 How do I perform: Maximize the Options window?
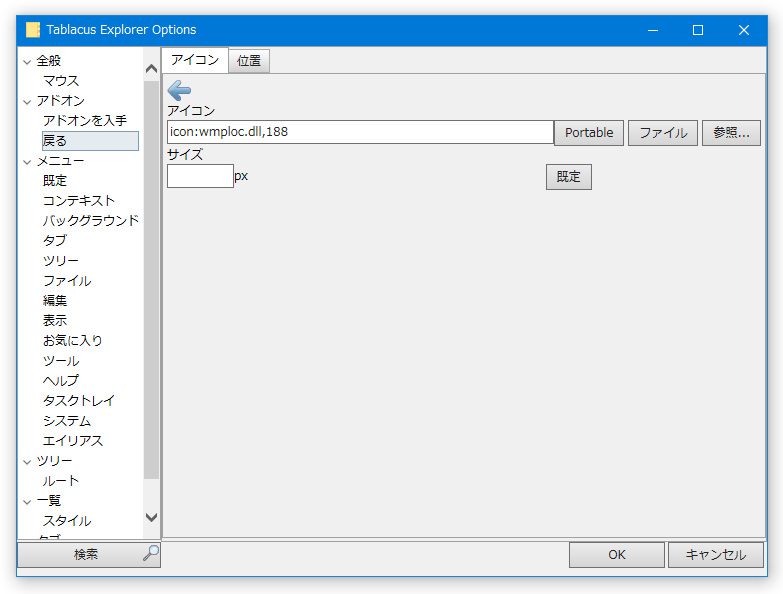(x=698, y=30)
